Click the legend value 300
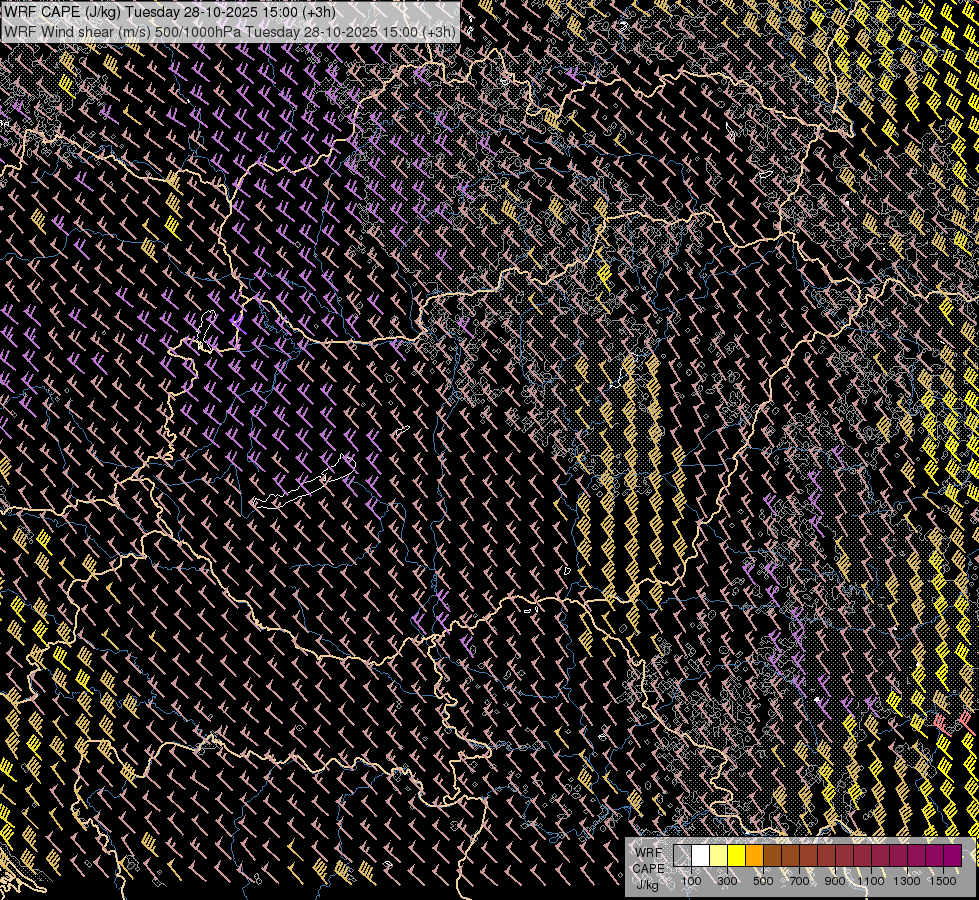 [727, 881]
